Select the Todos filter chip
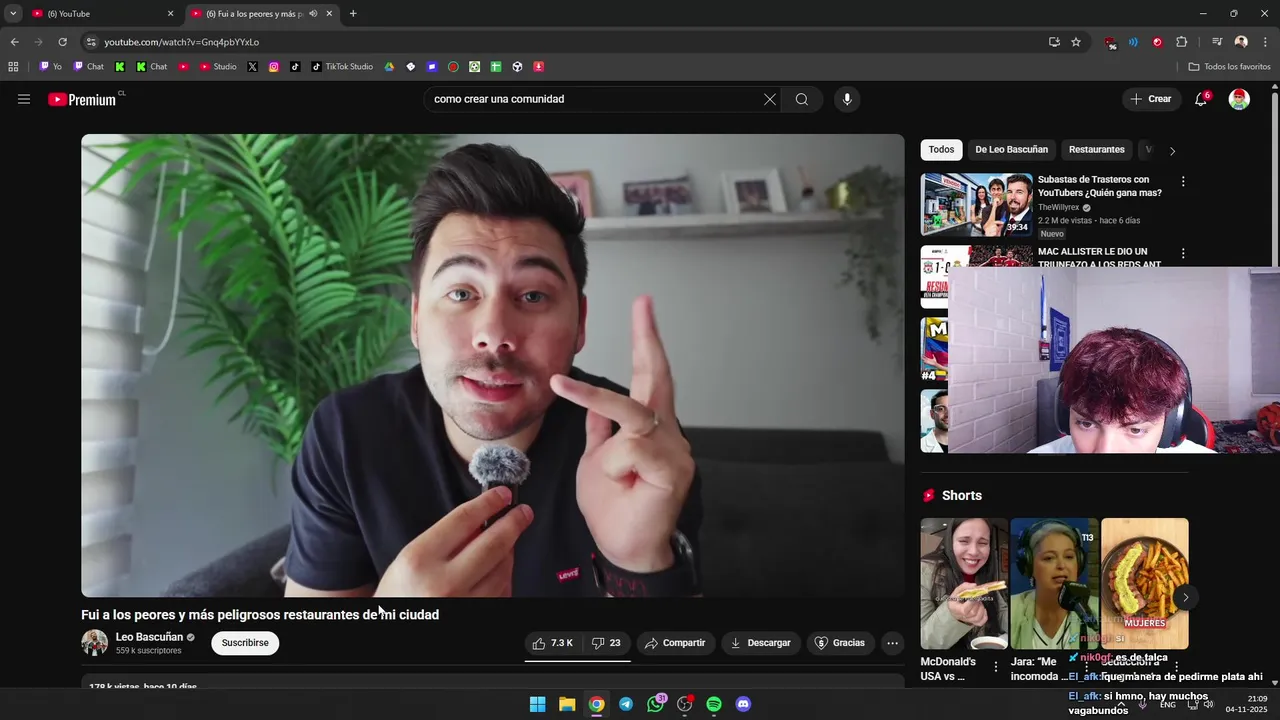1280x720 pixels. [941, 150]
